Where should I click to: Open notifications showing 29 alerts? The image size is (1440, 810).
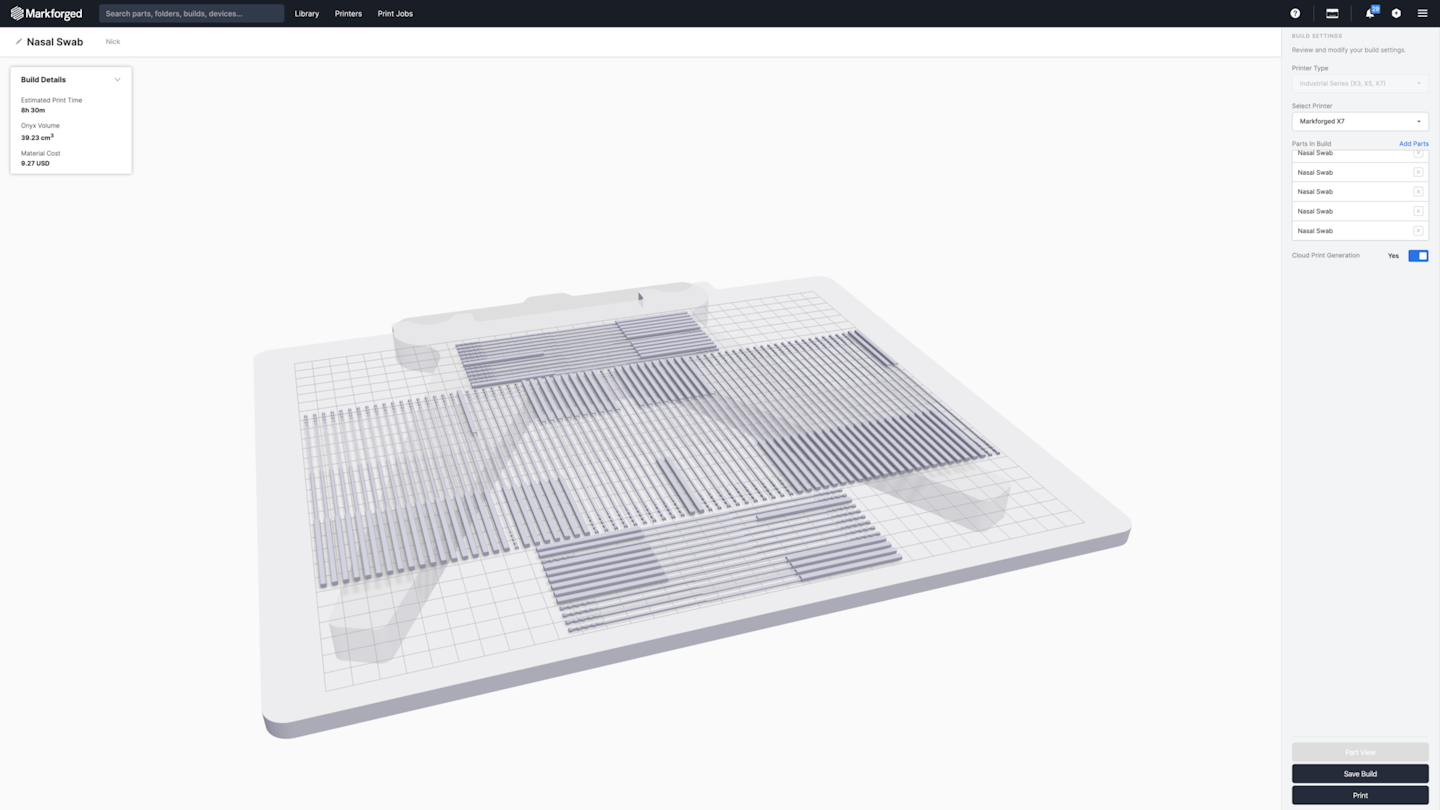pyautogui.click(x=1368, y=13)
